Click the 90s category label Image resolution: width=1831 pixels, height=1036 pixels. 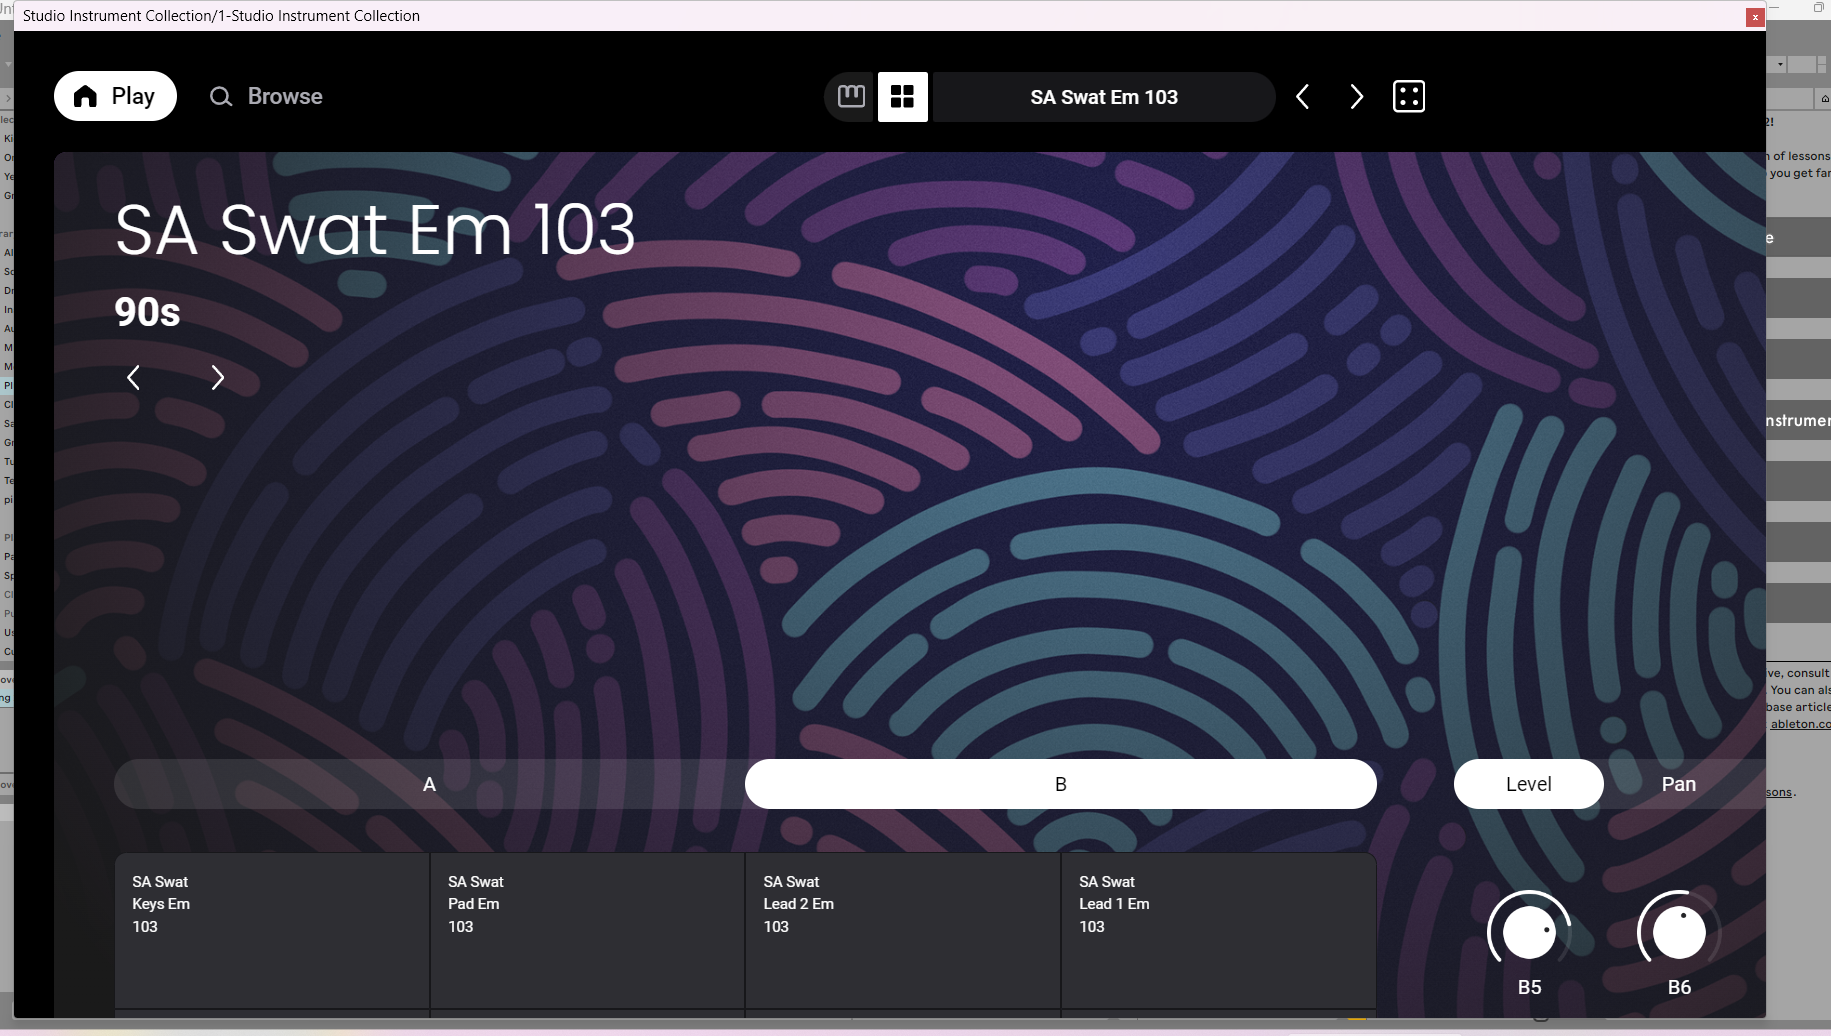[x=147, y=312]
